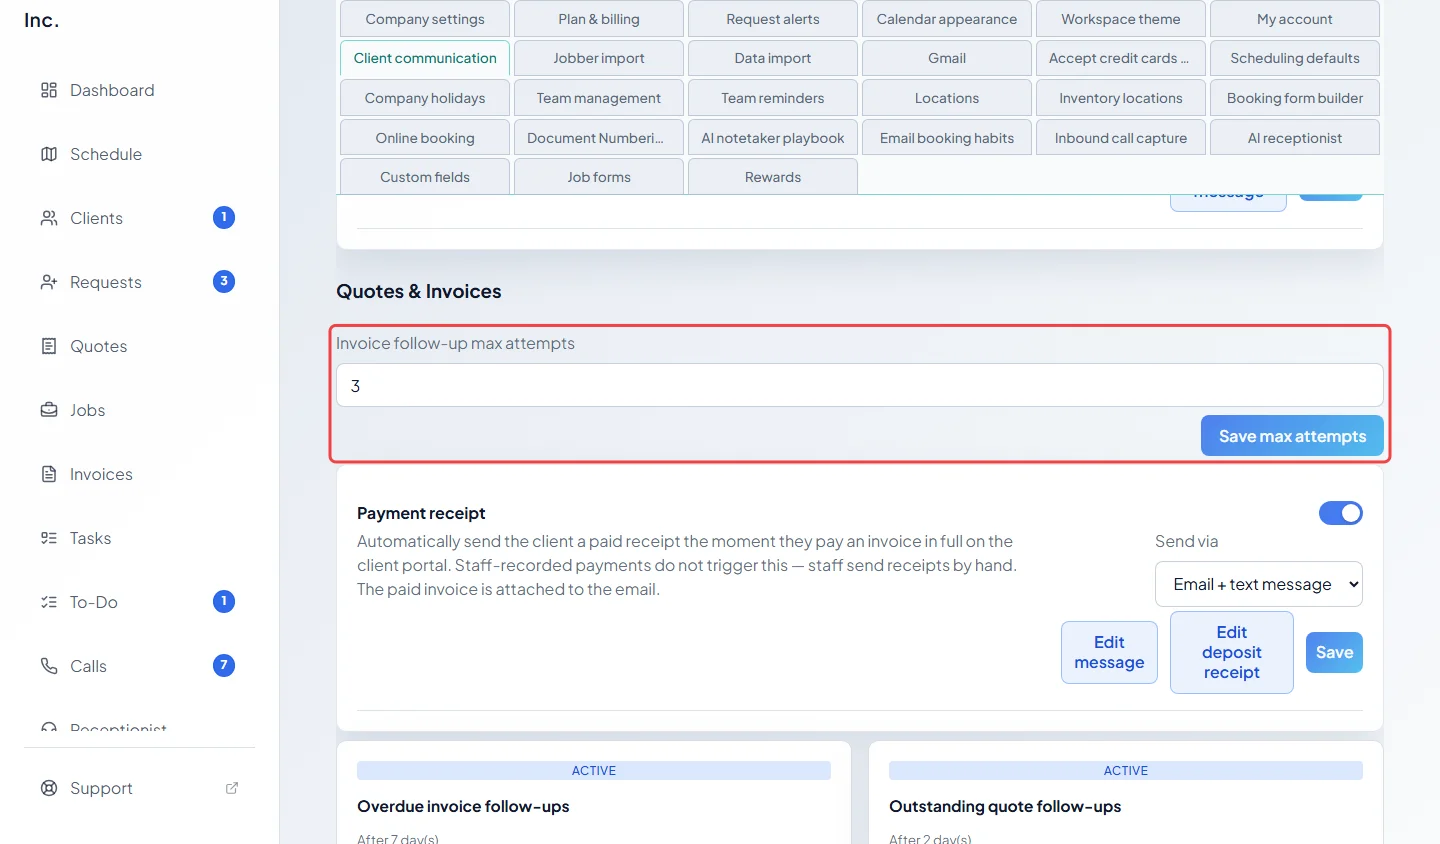Click the Invoices file icon

click(x=49, y=474)
